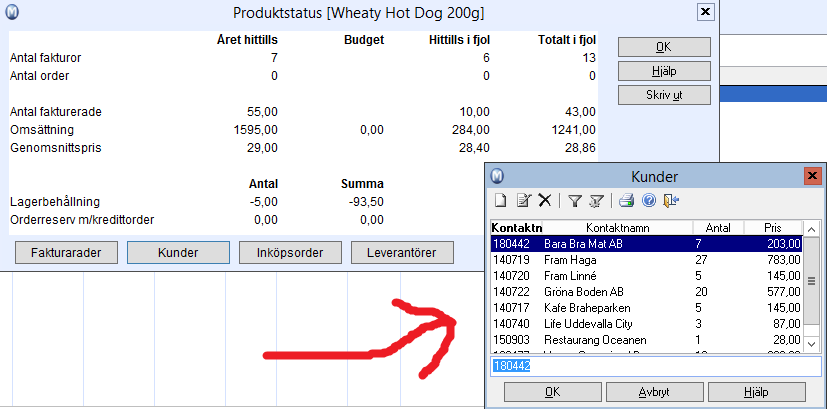The width and height of the screenshot is (827, 409).
Task: Click the Print icon in Kunder toolbar
Action: 626,201
